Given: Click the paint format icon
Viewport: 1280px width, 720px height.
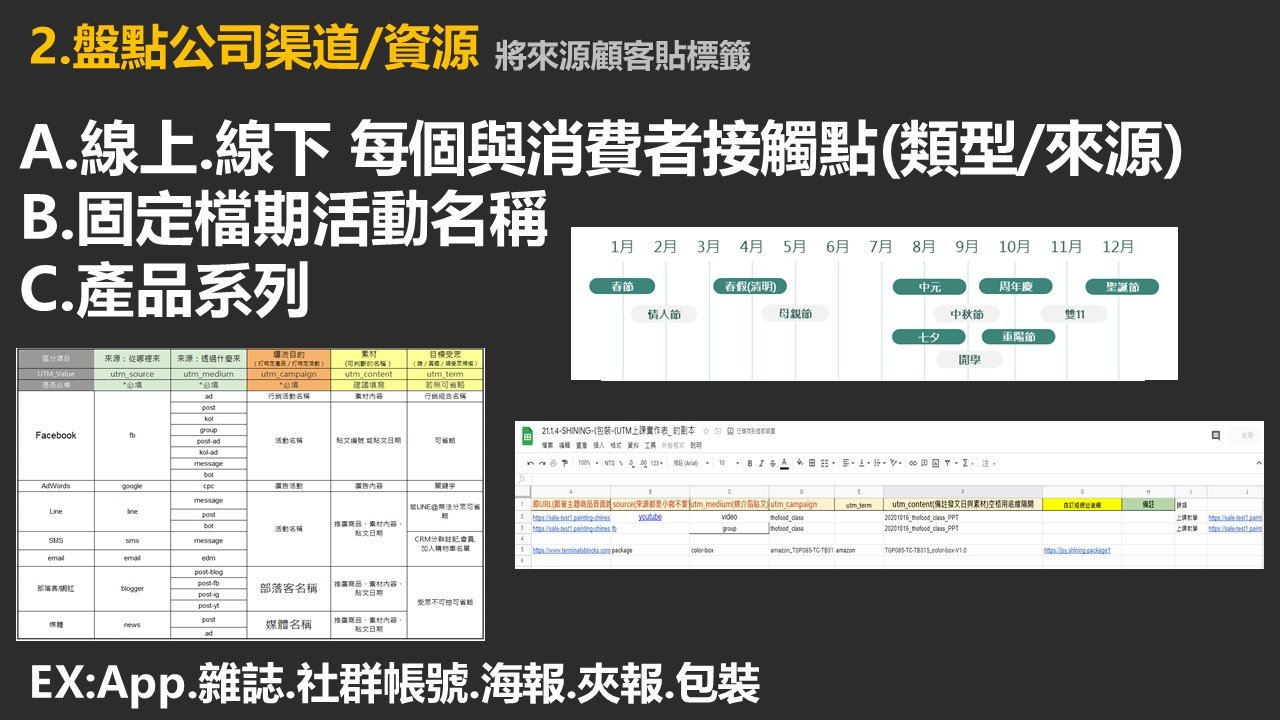Looking at the screenshot, I should tap(565, 464).
